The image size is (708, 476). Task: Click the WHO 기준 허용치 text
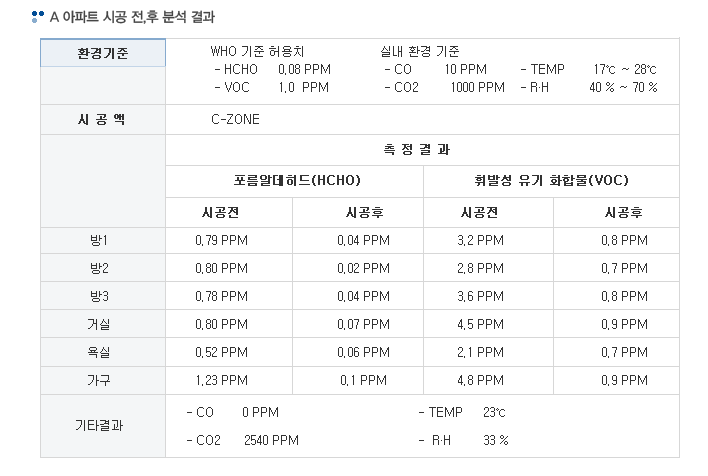(x=257, y=51)
